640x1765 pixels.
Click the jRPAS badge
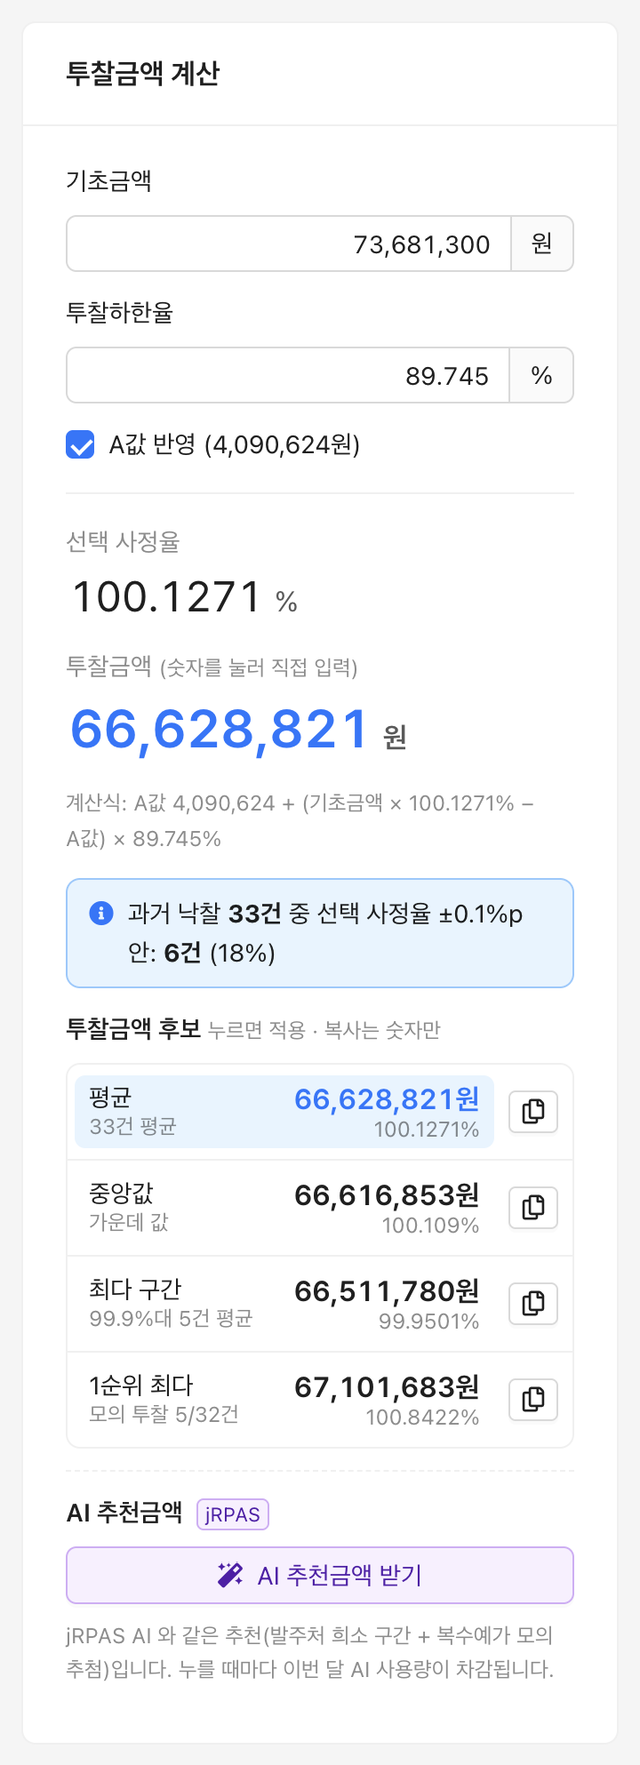tap(233, 1514)
